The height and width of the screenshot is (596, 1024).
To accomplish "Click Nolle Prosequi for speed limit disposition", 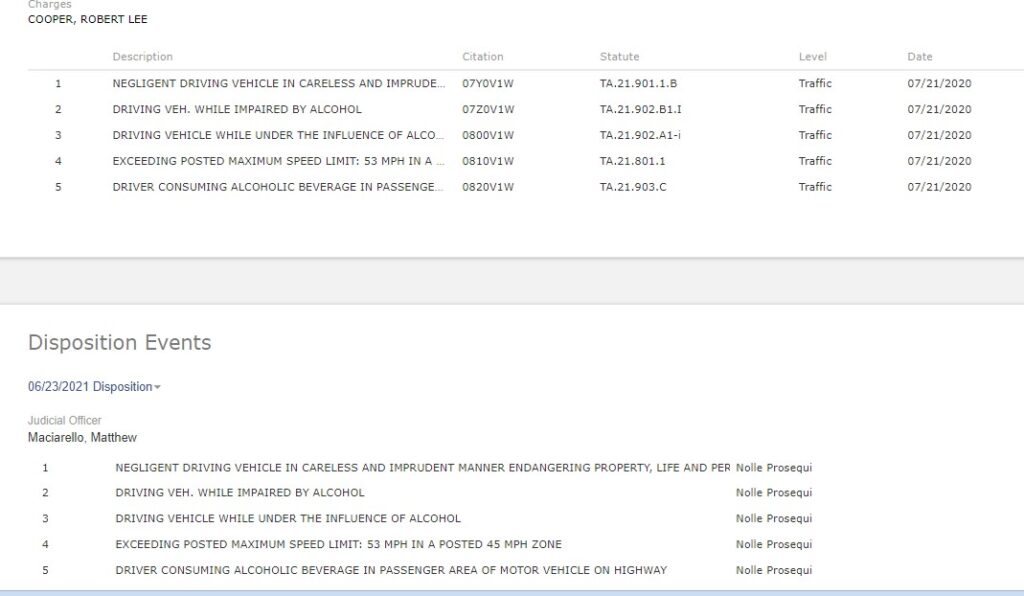I will coord(774,544).
